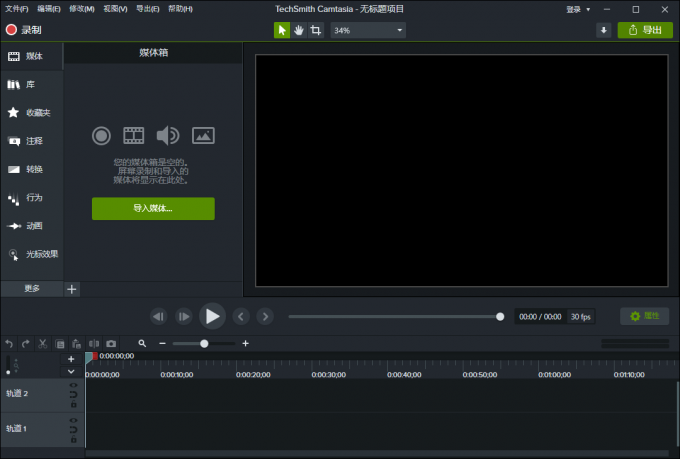Toggle lock on 轨道 1
Screen dimensions: 680x459
(x=73, y=439)
